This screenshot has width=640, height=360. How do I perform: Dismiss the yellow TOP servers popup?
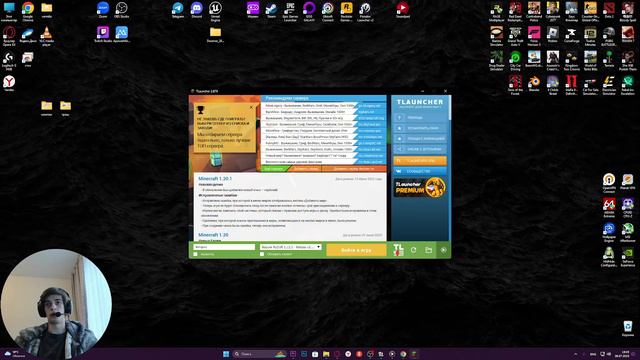(251, 108)
